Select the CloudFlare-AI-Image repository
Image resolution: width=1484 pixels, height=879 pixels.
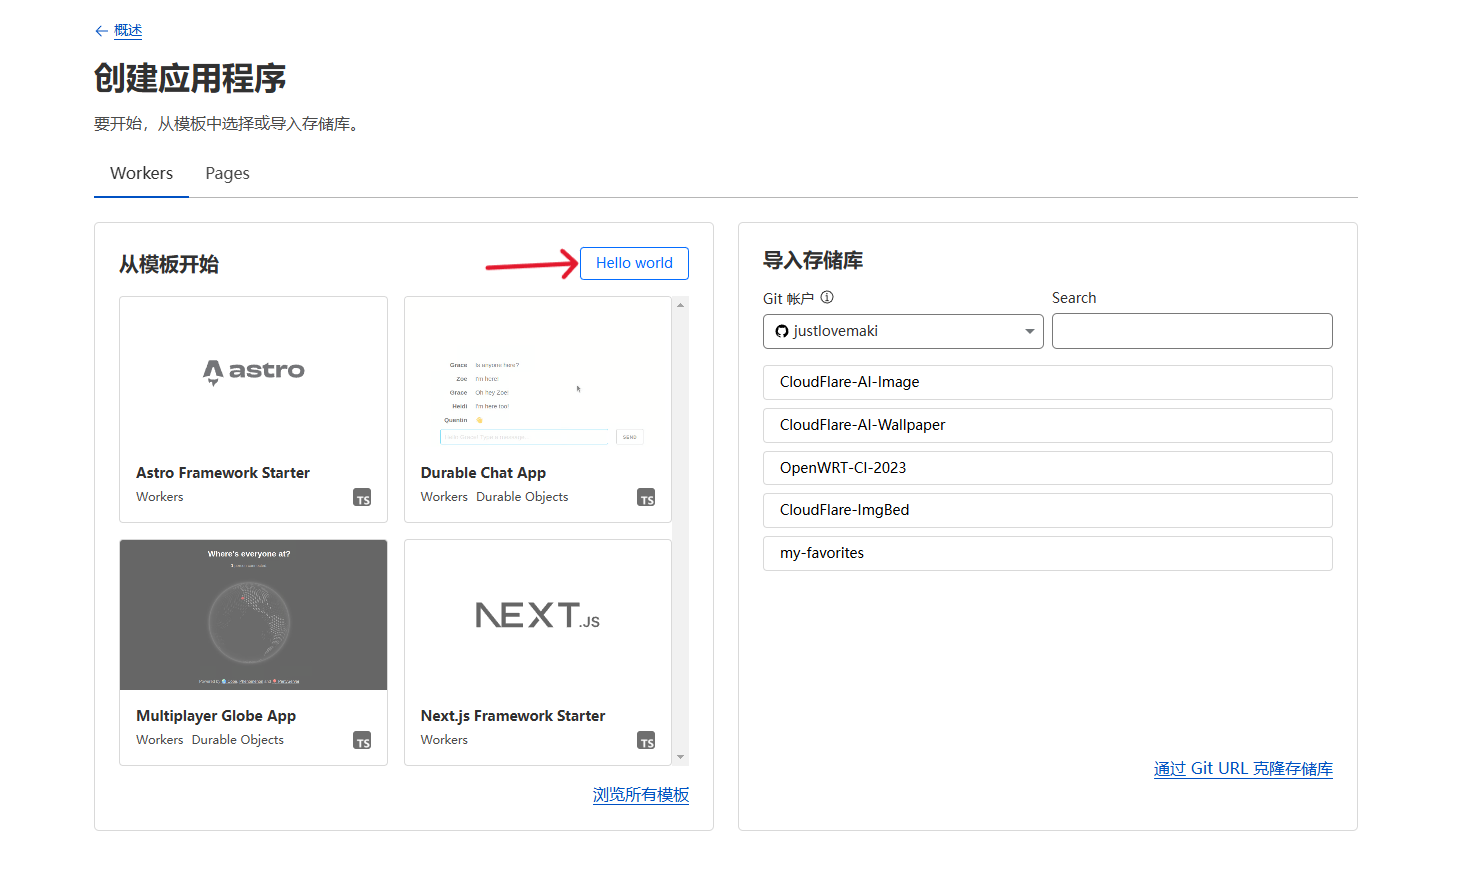(x=1048, y=382)
